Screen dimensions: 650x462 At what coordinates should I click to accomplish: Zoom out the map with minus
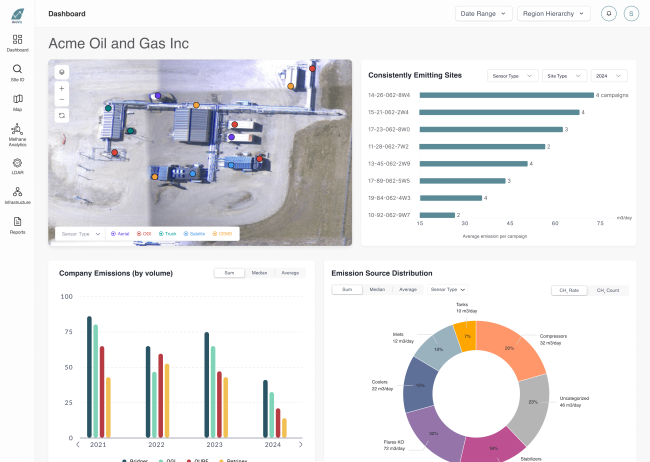coord(62,100)
